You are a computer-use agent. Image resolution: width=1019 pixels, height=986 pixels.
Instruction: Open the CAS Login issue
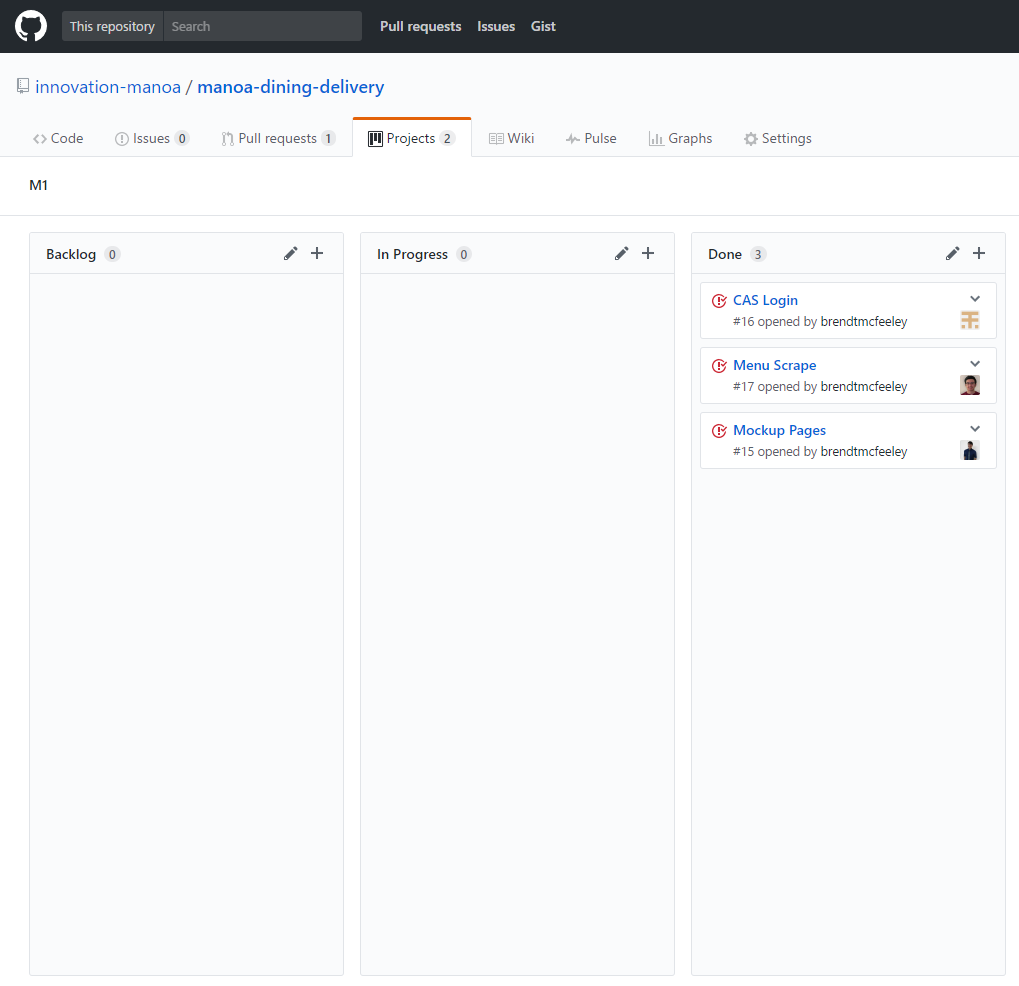click(765, 300)
